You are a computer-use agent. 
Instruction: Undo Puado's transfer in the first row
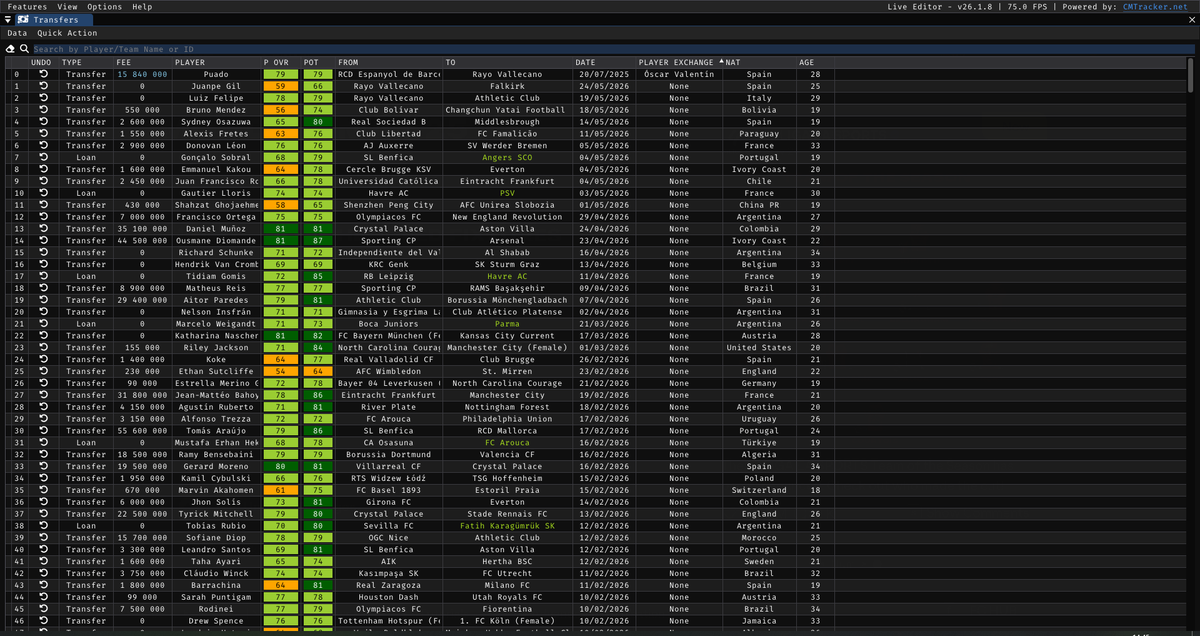pyautogui.click(x=40, y=73)
